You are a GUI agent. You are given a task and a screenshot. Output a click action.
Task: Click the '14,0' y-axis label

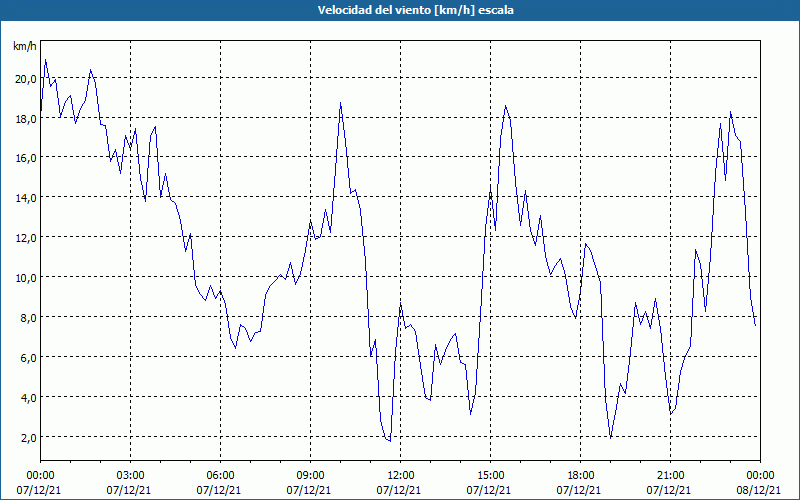[x=26, y=198]
